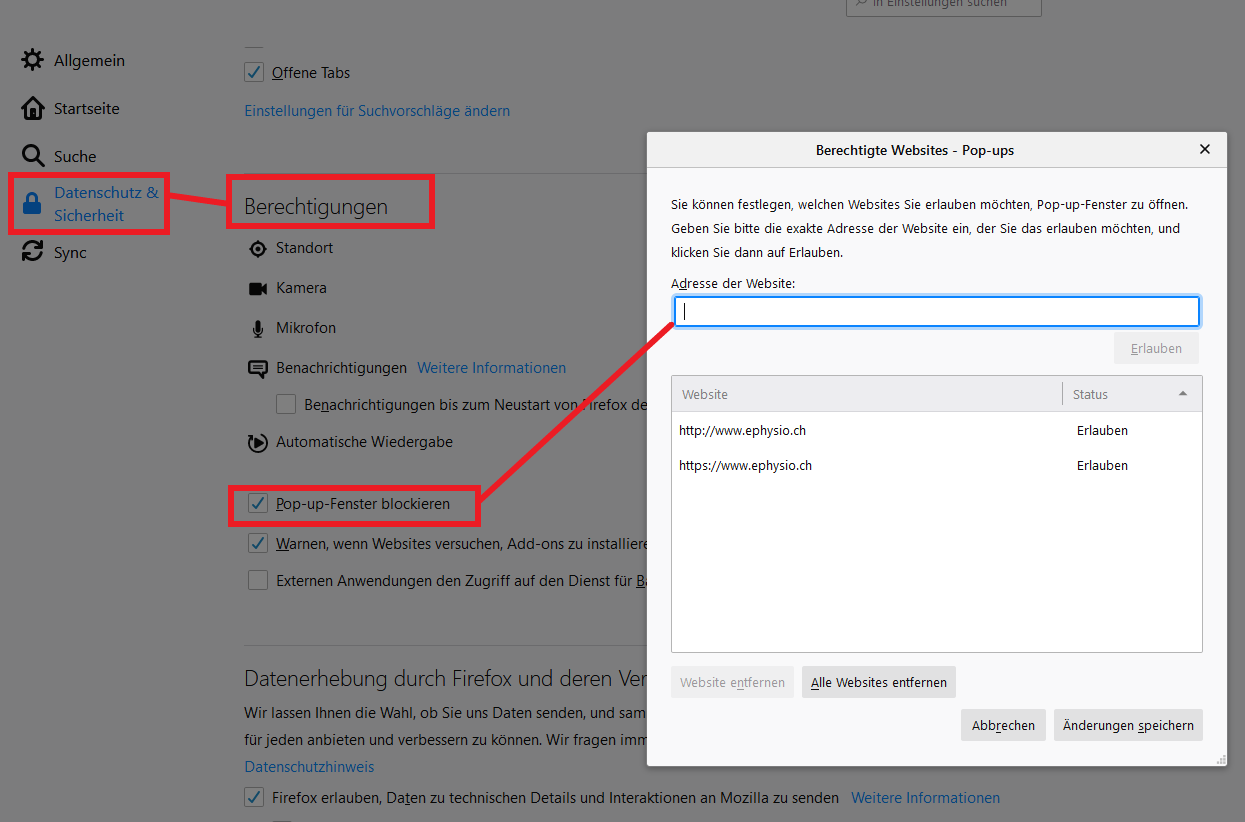1245x822 pixels.
Task: Open the Datenschutzhinweis link
Action: pos(309,767)
